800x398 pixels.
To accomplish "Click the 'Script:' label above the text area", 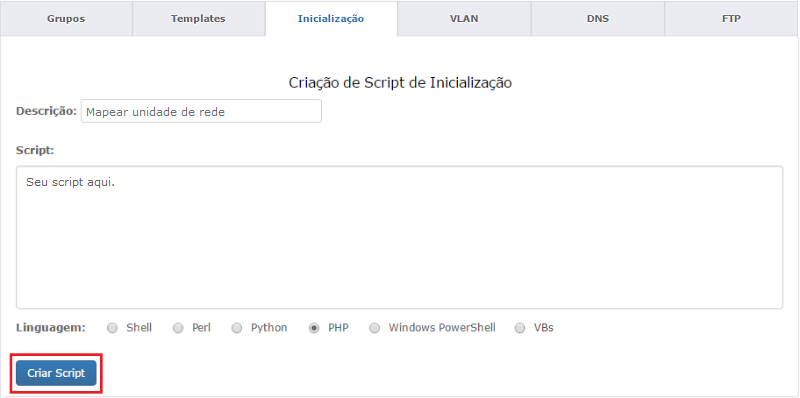I will point(35,151).
